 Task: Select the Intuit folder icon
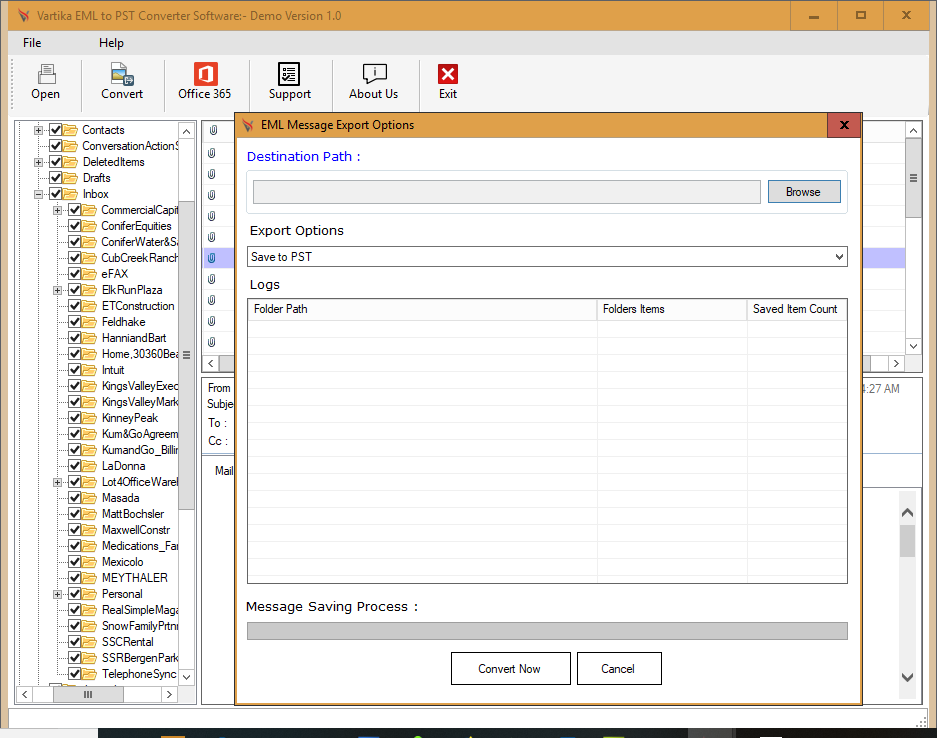click(90, 370)
